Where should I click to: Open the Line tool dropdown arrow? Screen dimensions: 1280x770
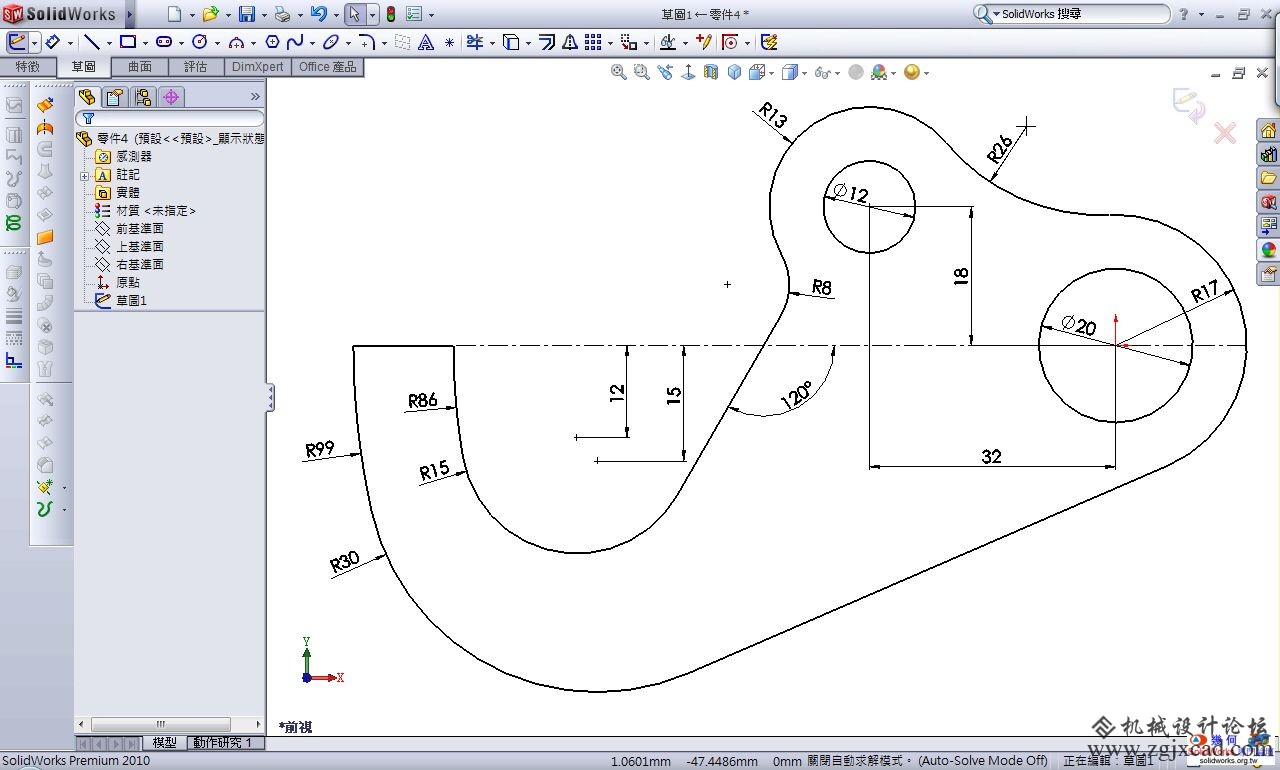tap(108, 43)
